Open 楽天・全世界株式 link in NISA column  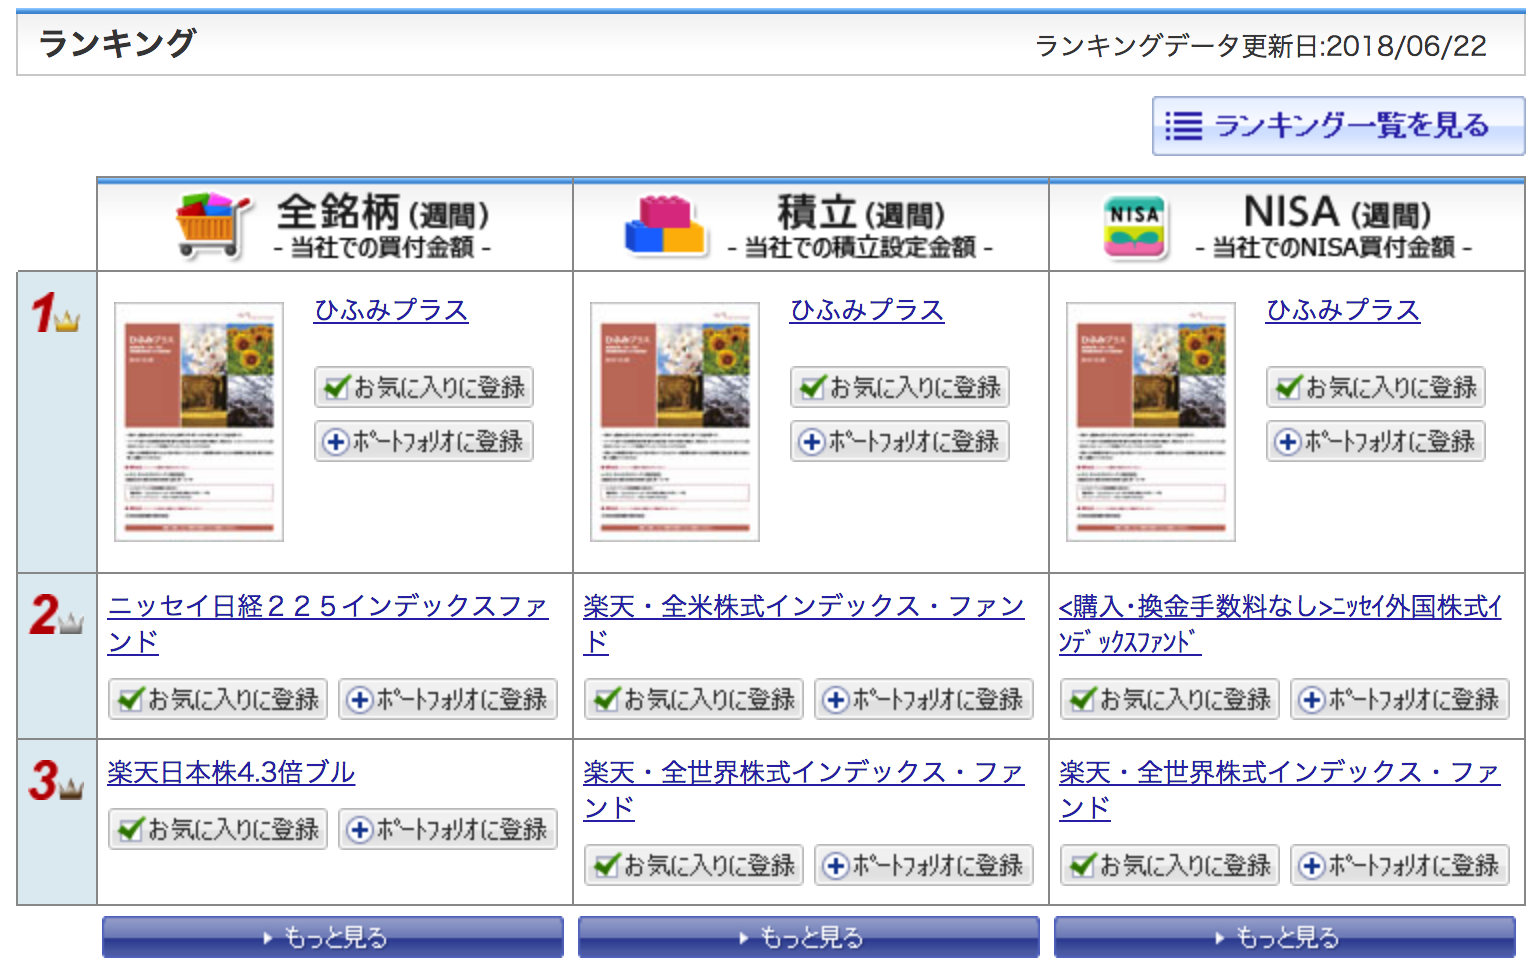(1280, 789)
